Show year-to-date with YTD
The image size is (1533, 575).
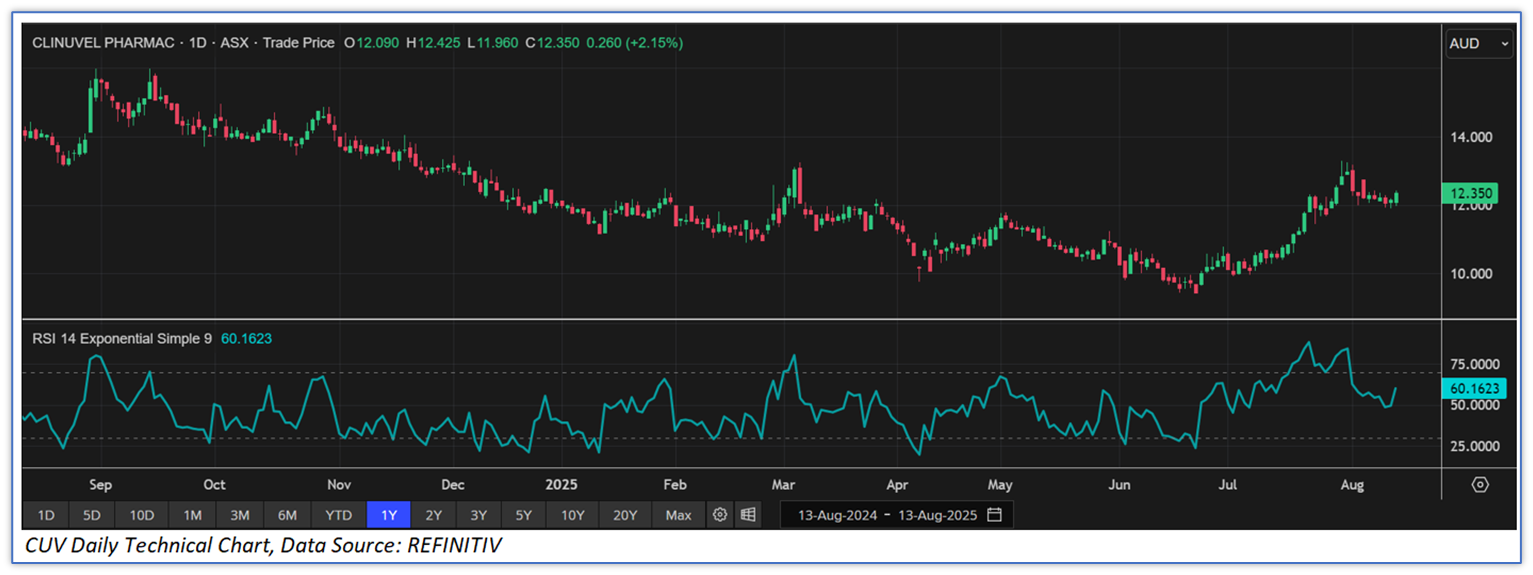click(338, 515)
